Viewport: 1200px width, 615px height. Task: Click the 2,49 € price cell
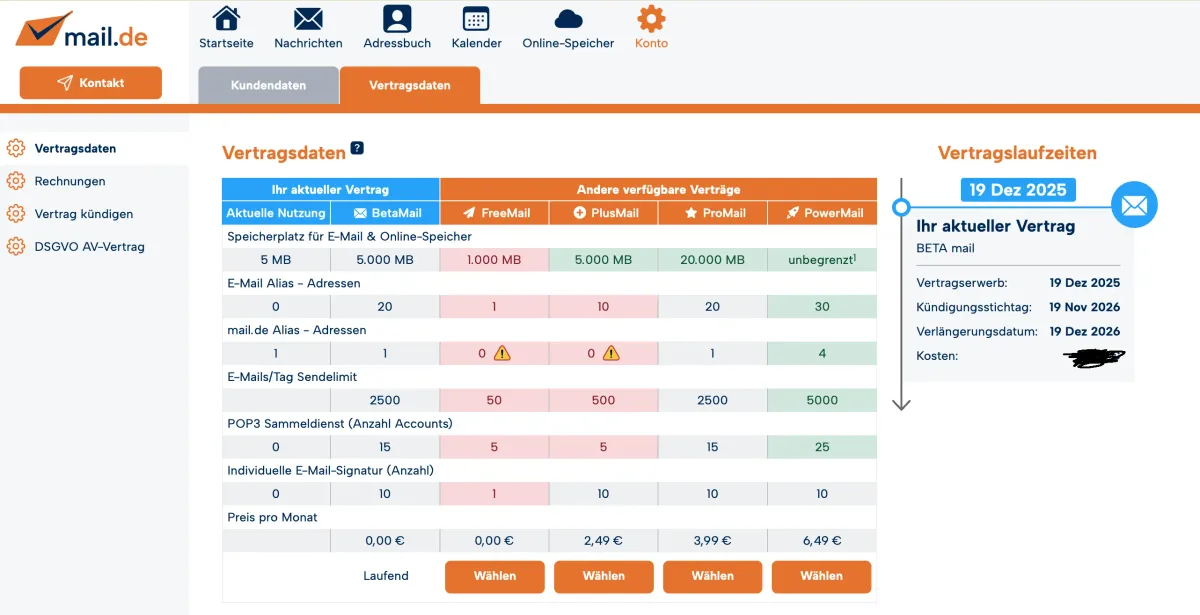(604, 541)
